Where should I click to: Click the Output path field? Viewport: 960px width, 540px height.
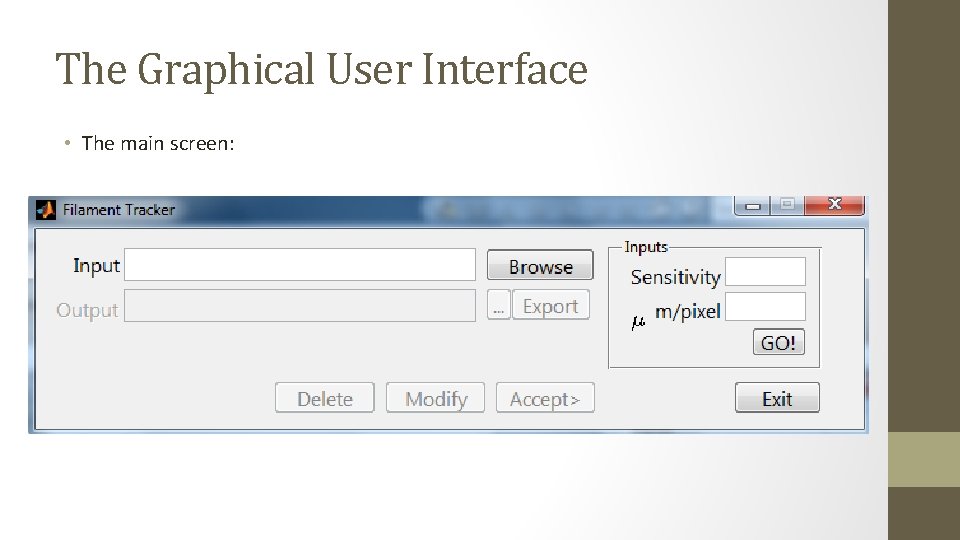(x=300, y=306)
